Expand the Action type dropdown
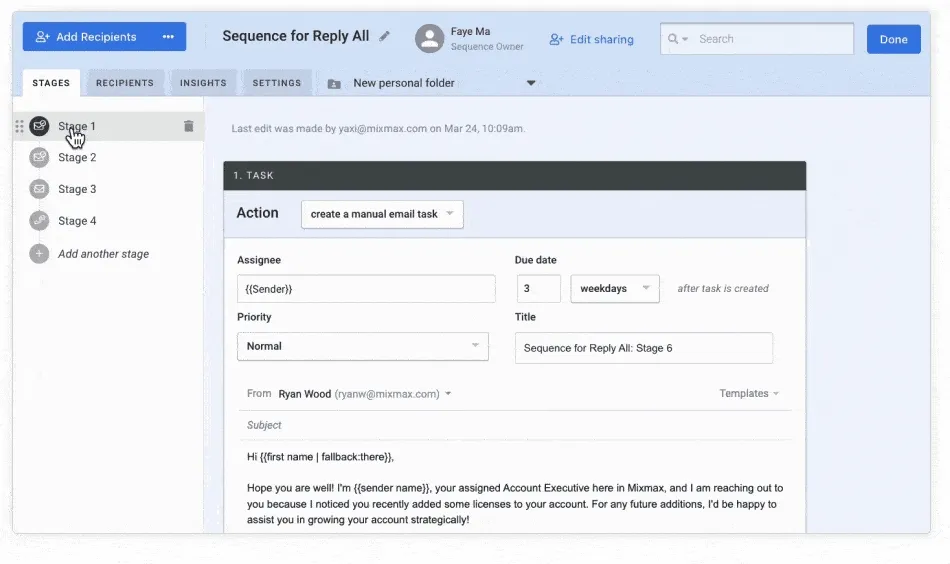The width and height of the screenshot is (950, 564). [382, 214]
